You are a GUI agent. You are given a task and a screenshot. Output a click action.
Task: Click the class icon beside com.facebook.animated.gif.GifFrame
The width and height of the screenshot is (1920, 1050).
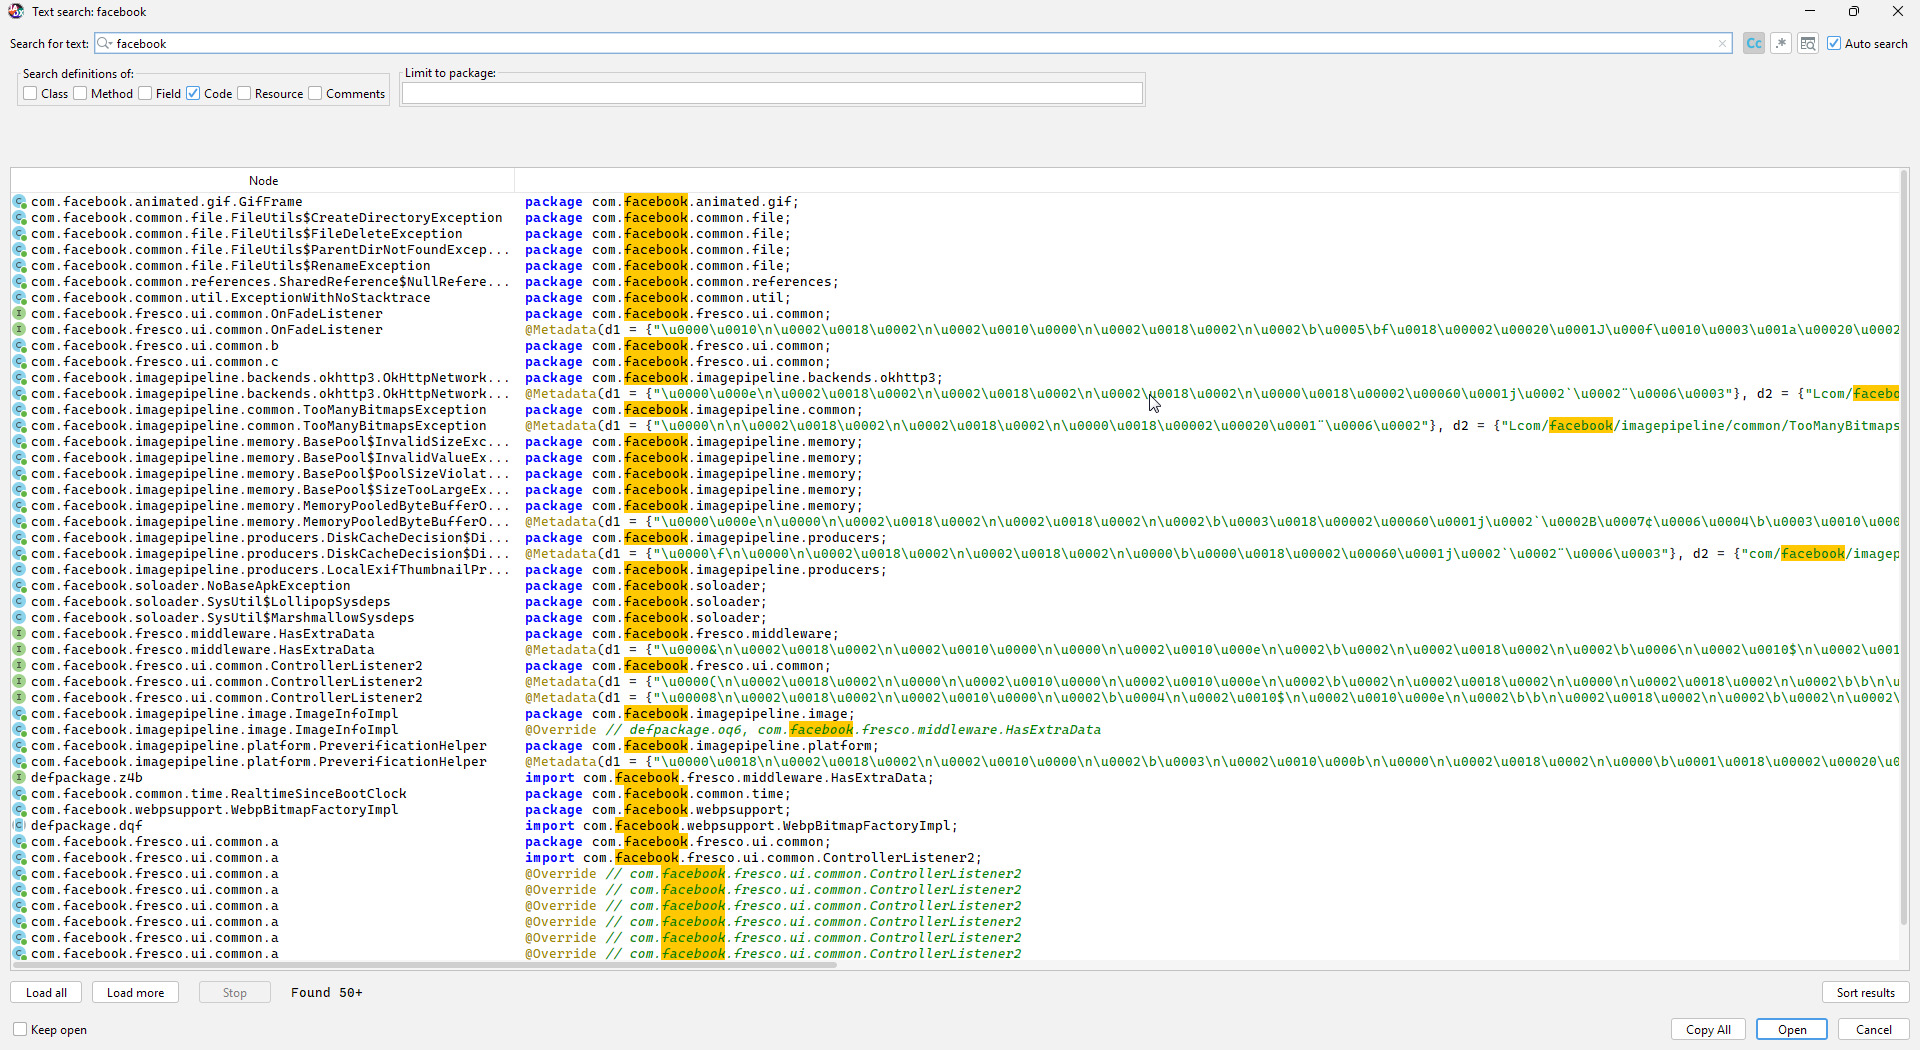point(19,202)
